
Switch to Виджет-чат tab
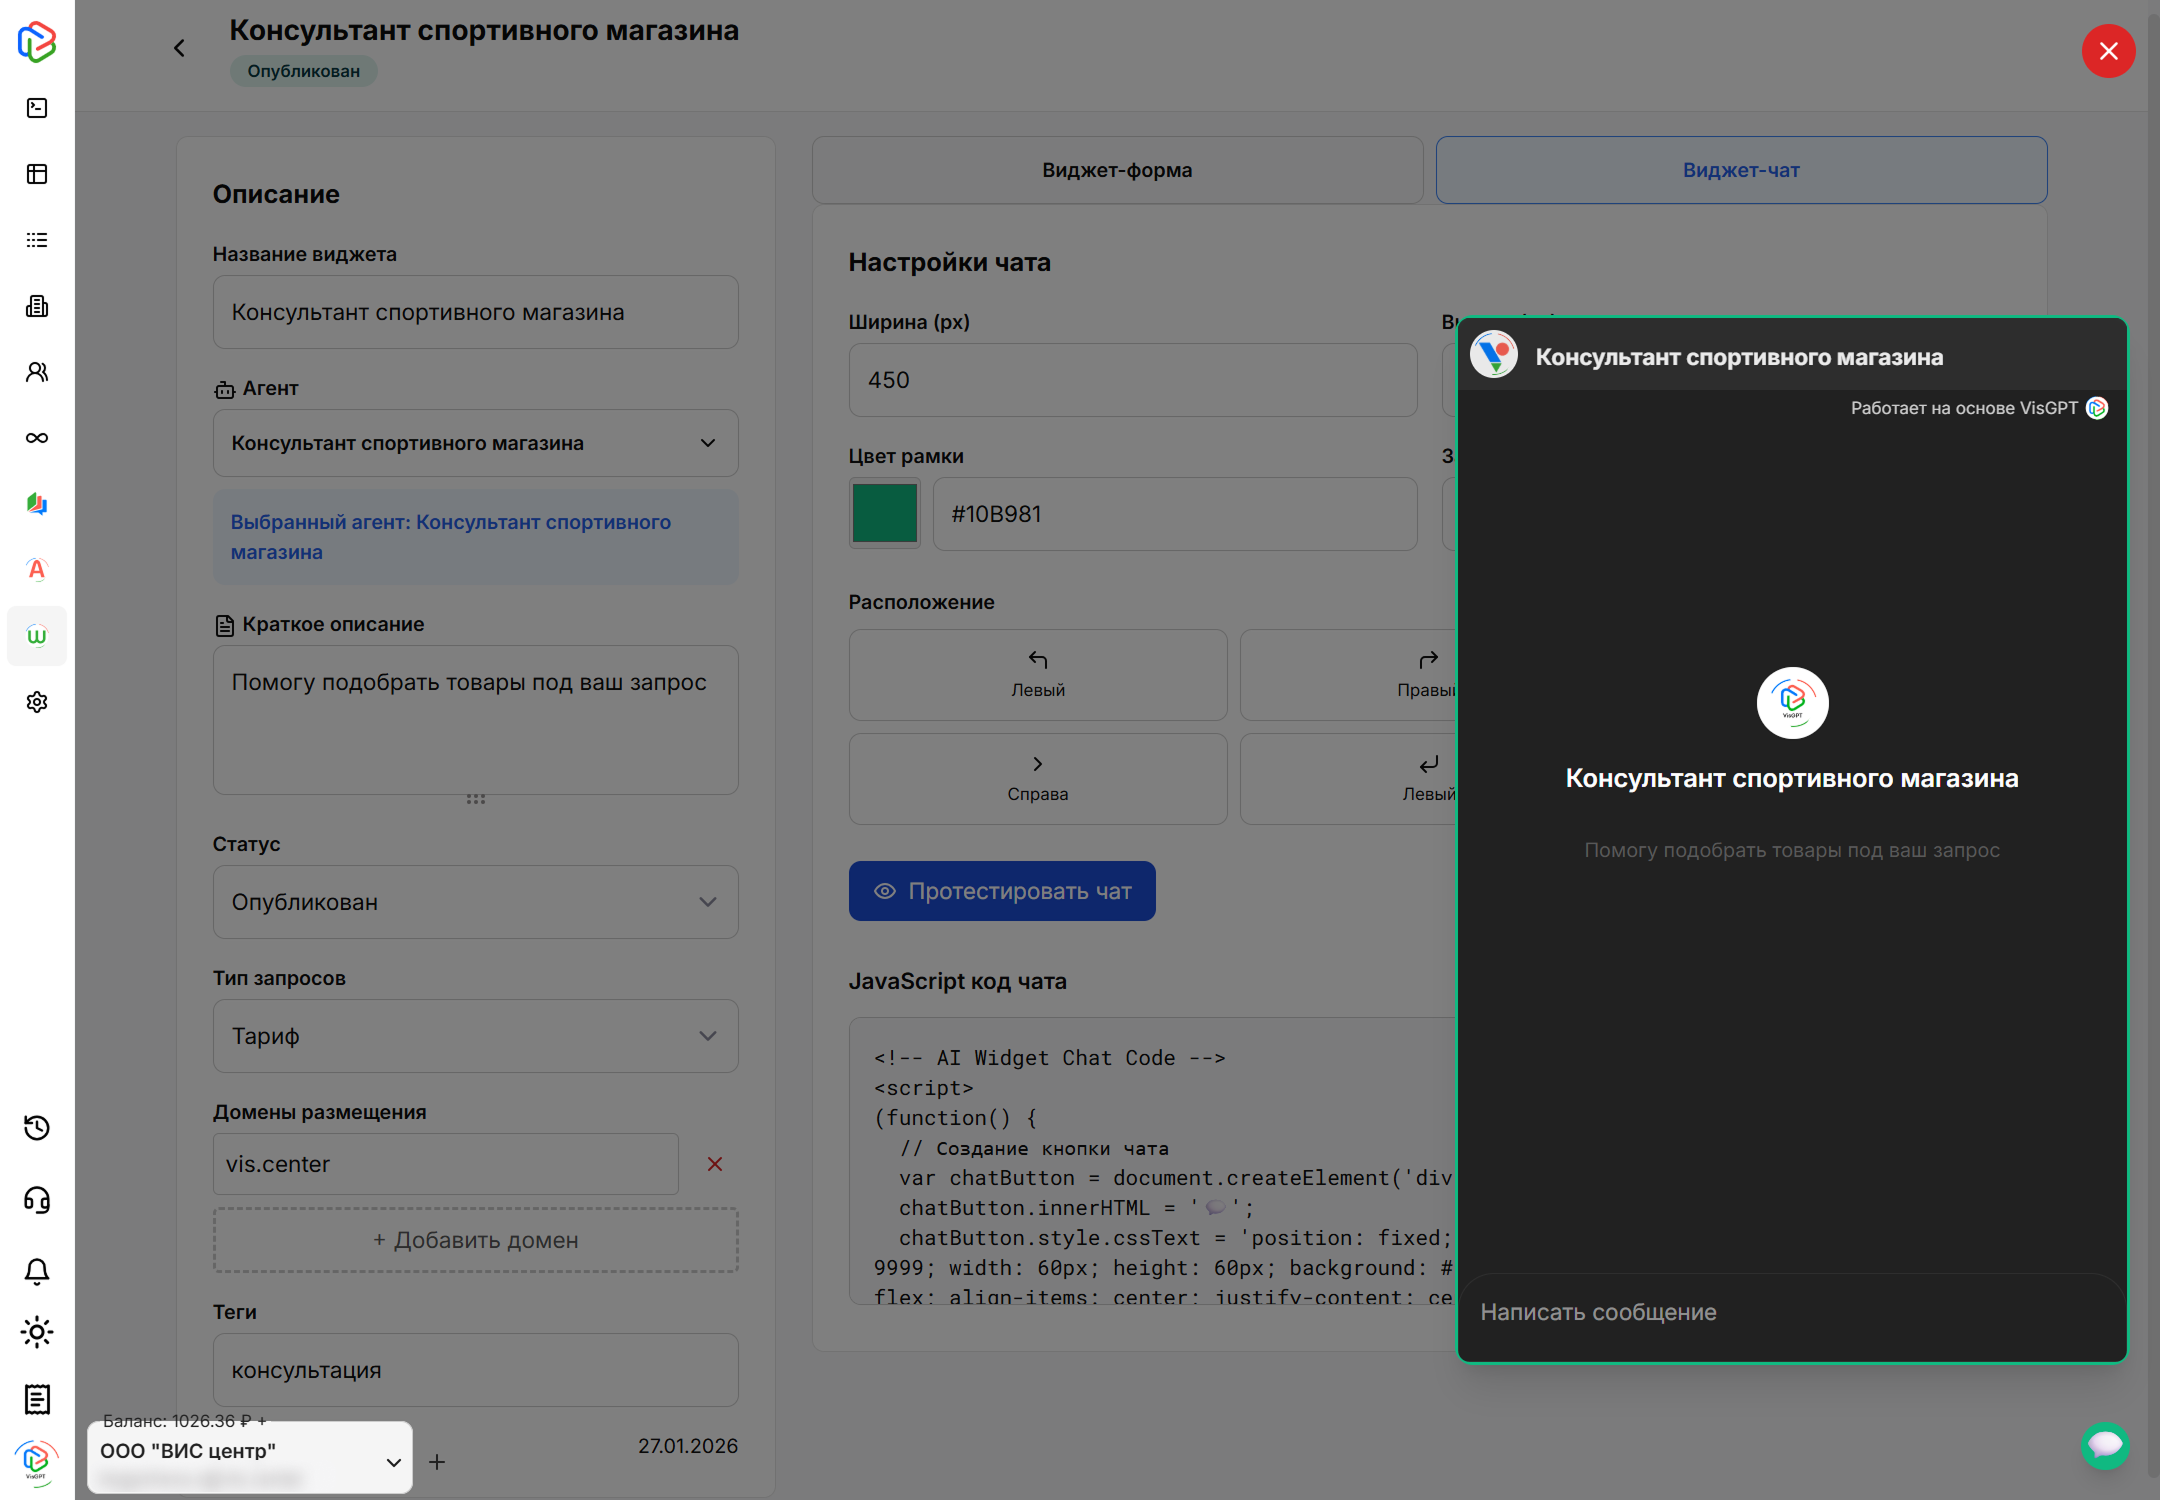pyautogui.click(x=1740, y=170)
